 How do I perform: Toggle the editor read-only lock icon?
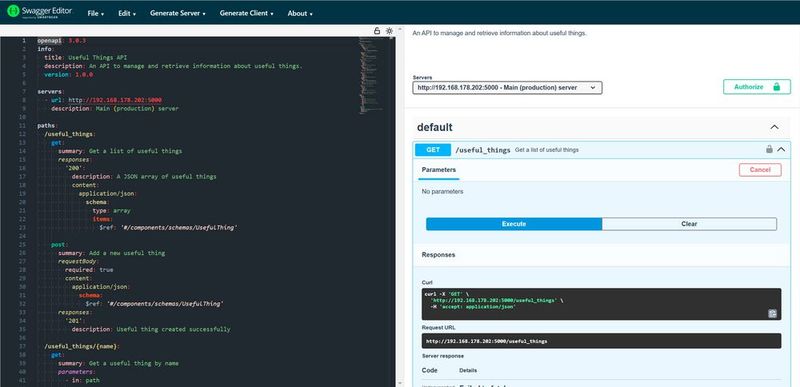coord(377,31)
